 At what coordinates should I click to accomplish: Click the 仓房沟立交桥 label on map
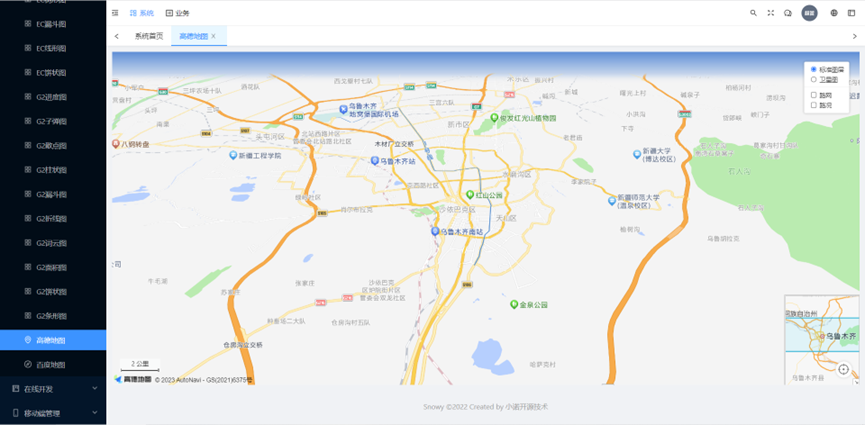click(243, 344)
